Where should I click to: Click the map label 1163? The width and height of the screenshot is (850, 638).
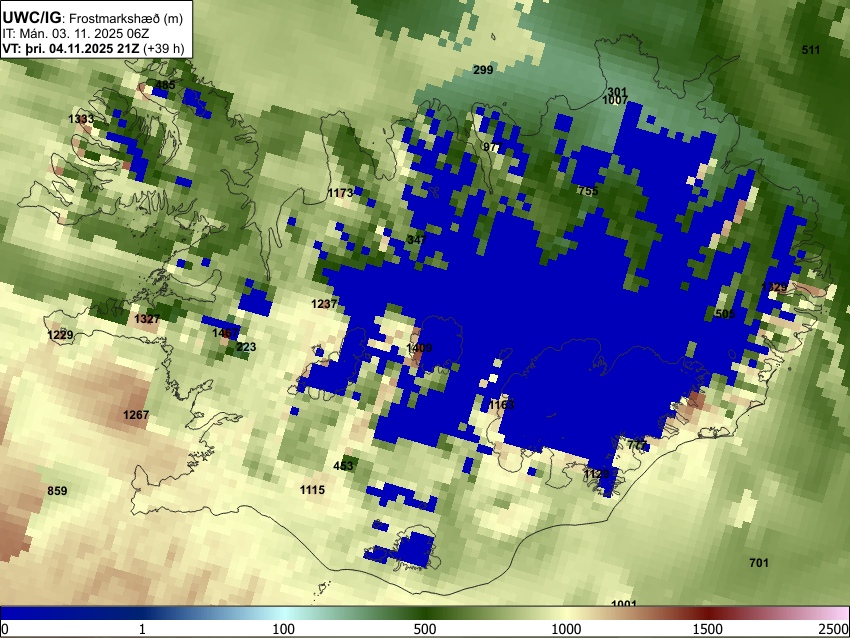(501, 405)
